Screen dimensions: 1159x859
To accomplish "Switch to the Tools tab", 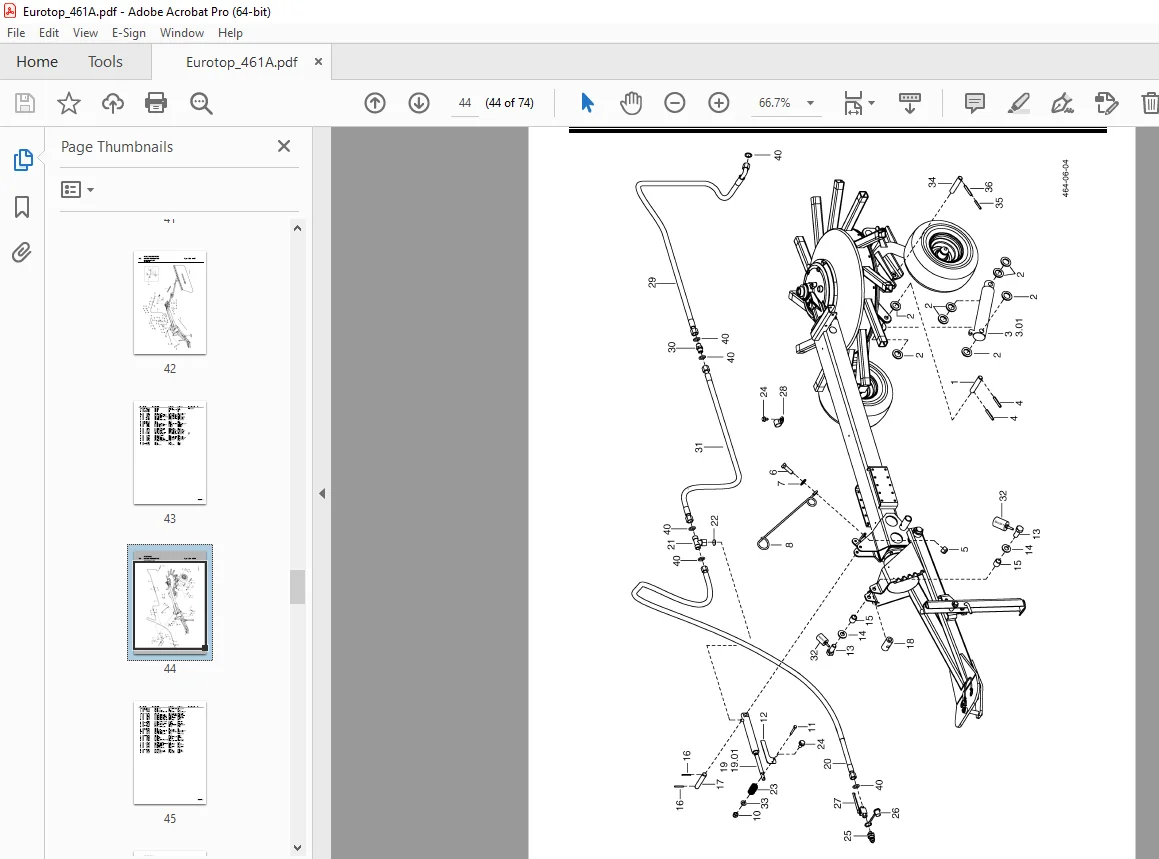I will (105, 61).
